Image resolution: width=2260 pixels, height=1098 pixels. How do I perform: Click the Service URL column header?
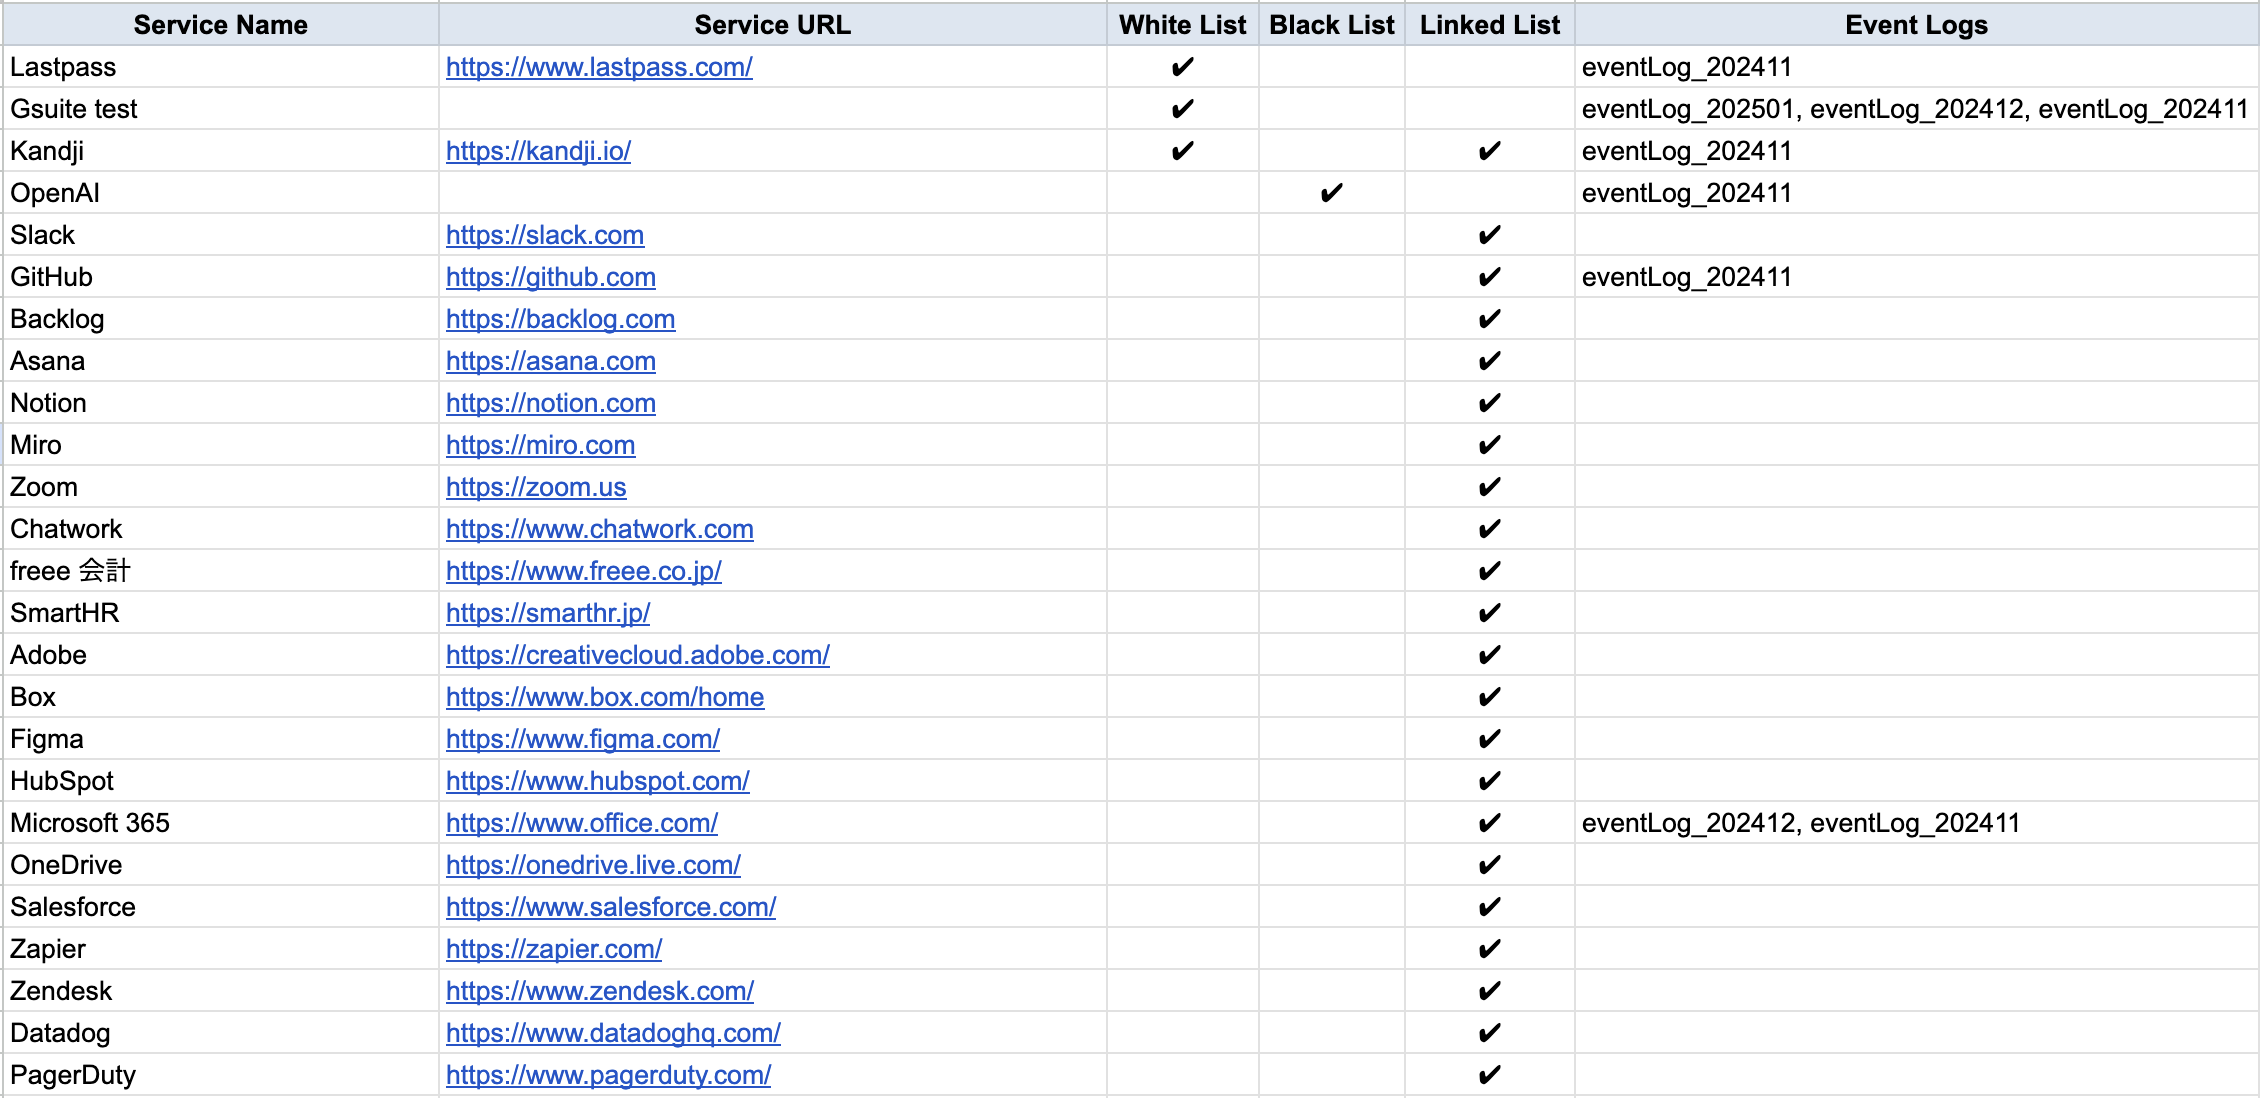click(773, 24)
